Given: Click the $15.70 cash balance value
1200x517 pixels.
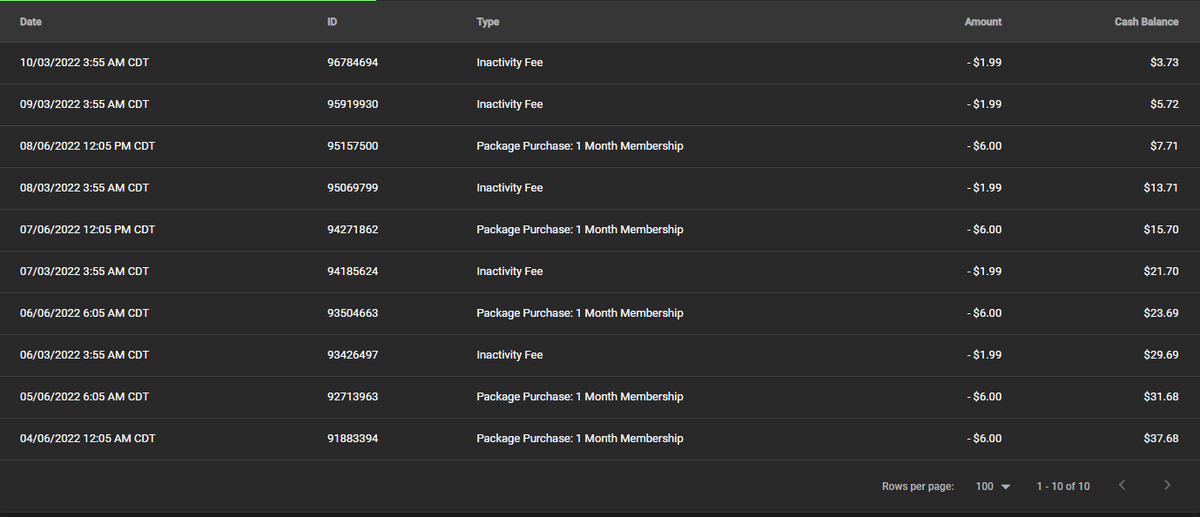Looking at the screenshot, I should tap(1161, 230).
